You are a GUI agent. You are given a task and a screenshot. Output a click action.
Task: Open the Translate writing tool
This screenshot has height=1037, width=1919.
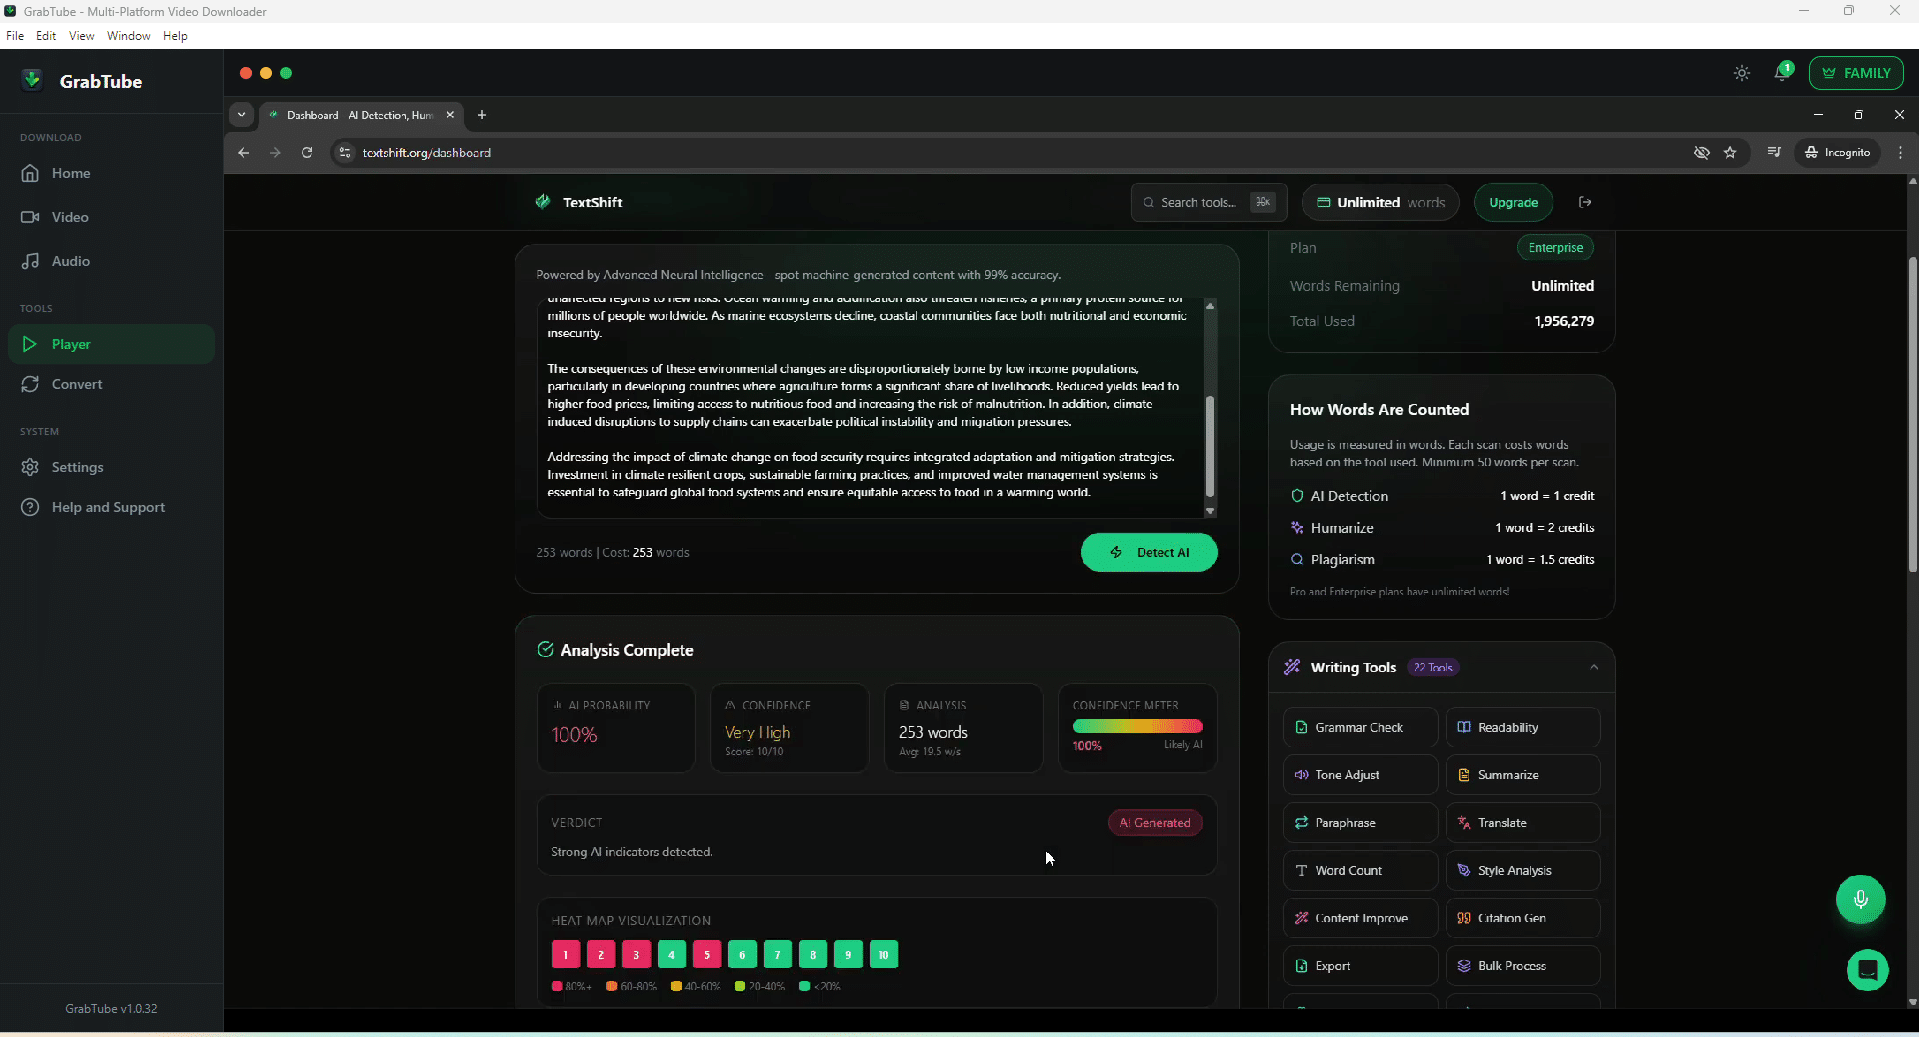coord(1522,823)
